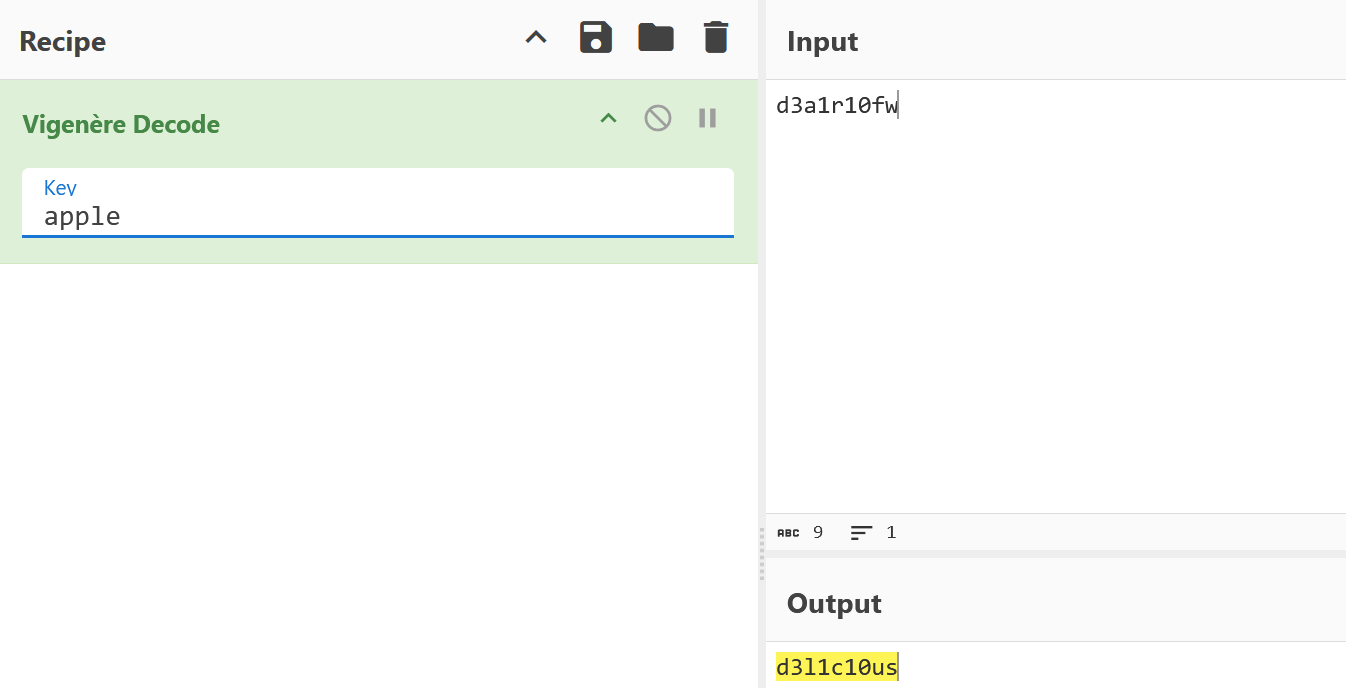Load a recipe using the folder icon
This screenshot has width=1346, height=688.
(x=656, y=38)
